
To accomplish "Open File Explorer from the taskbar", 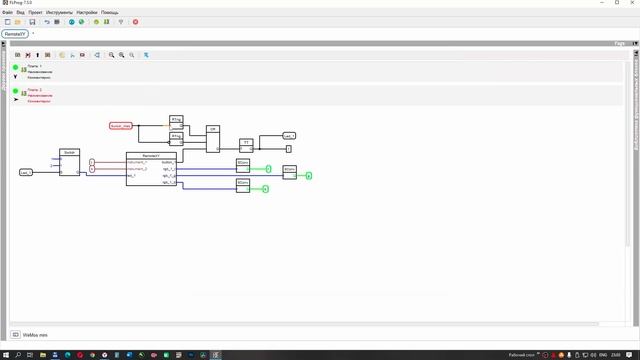I will pos(42,355).
